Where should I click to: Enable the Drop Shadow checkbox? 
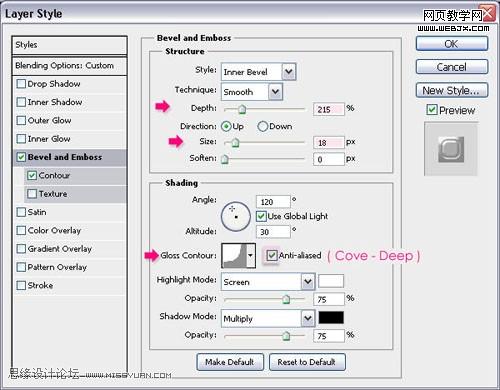click(21, 84)
